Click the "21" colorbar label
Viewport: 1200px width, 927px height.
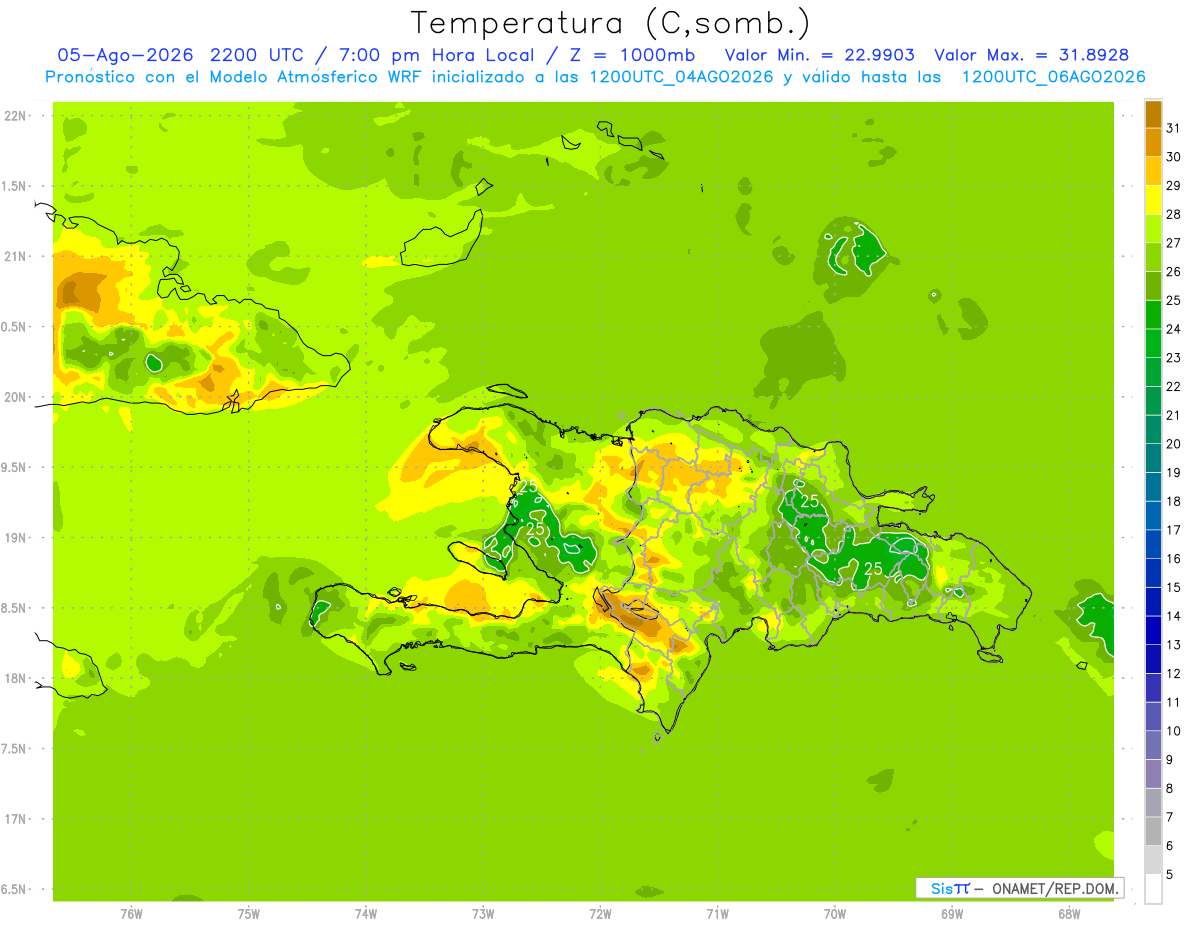(1174, 415)
